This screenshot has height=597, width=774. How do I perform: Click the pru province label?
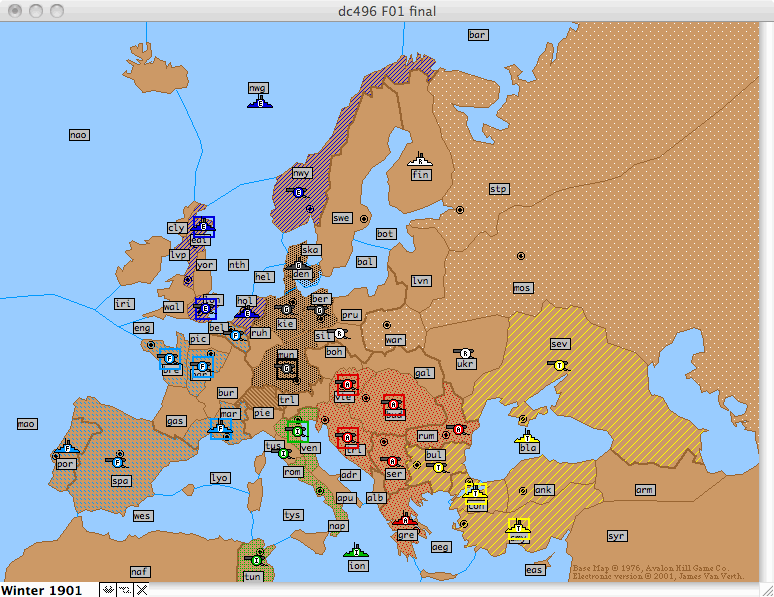(350, 315)
